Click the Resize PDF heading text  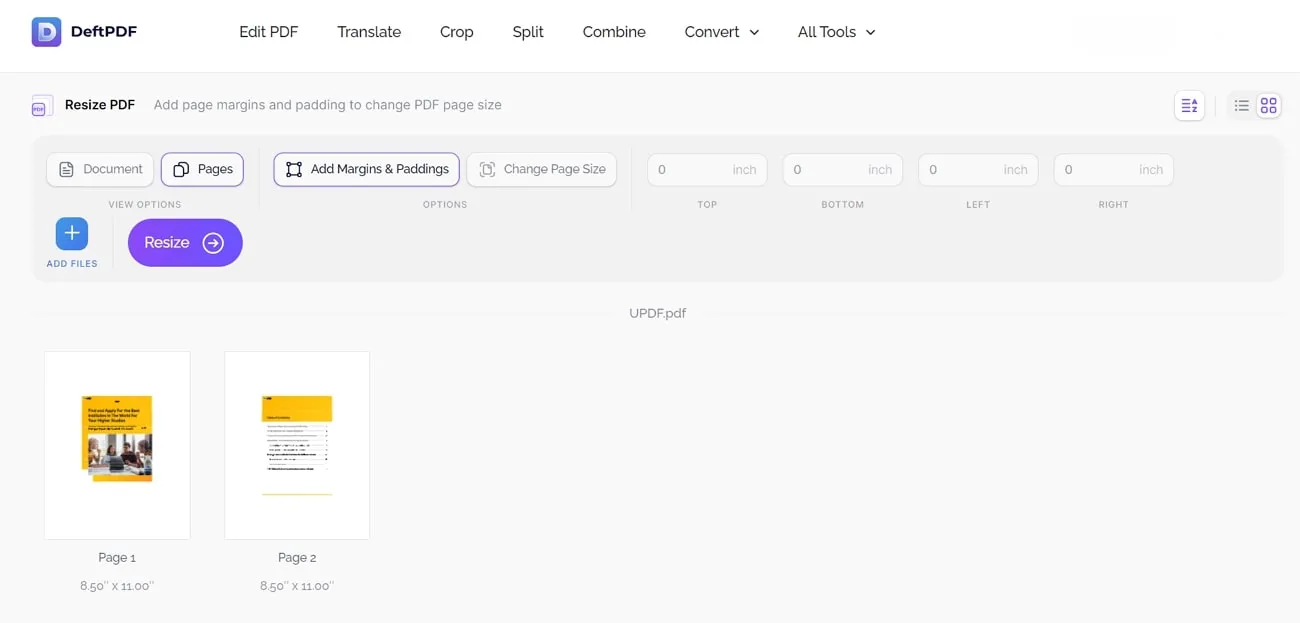click(x=100, y=105)
